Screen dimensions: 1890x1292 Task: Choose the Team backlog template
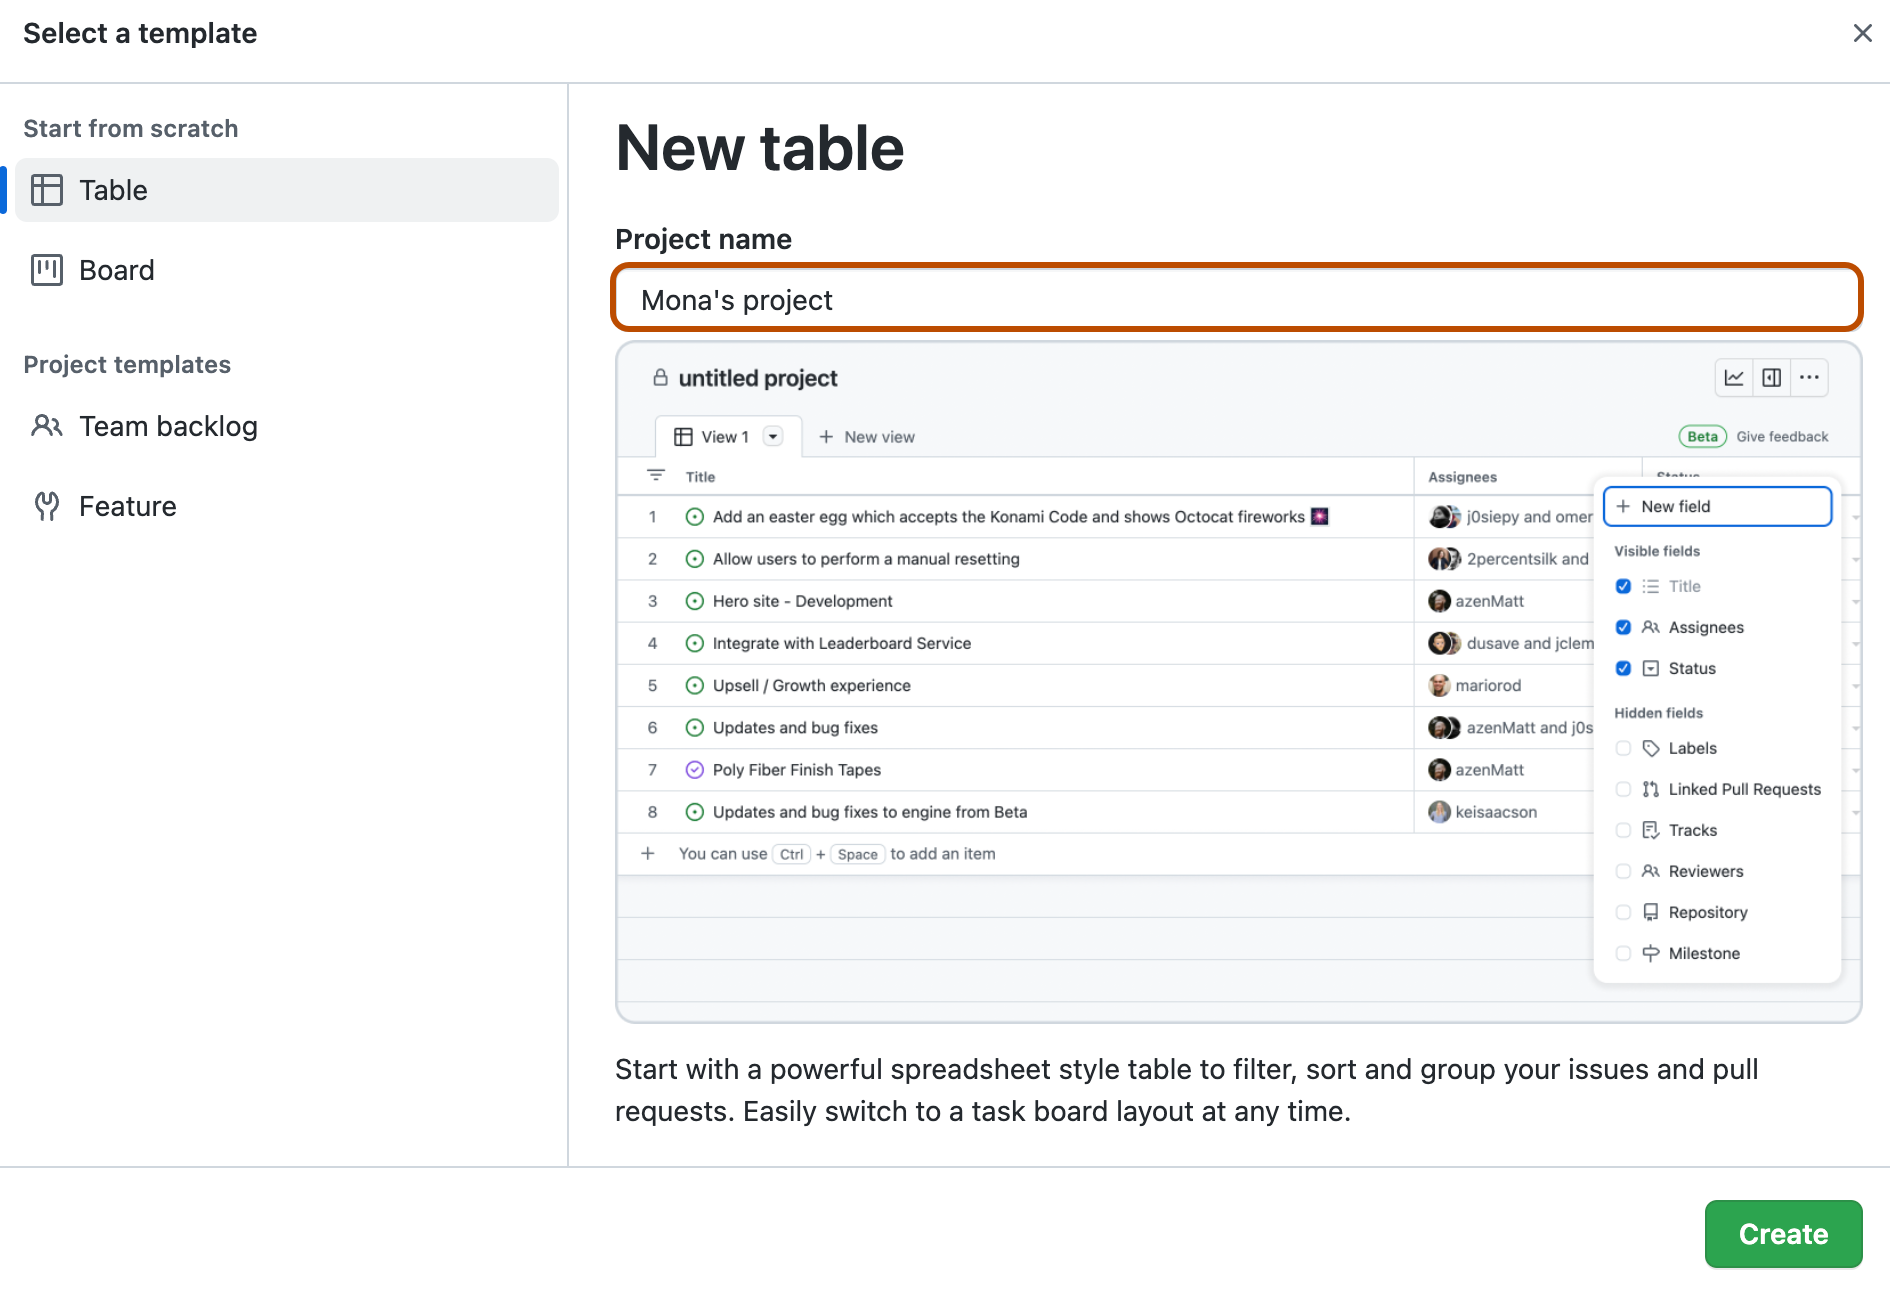pyautogui.click(x=287, y=426)
